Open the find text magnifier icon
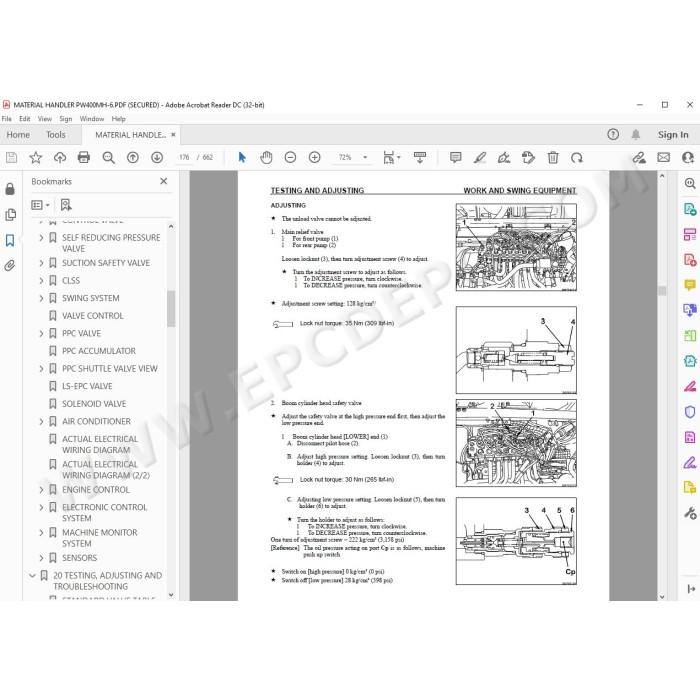700x700 pixels. point(108,158)
